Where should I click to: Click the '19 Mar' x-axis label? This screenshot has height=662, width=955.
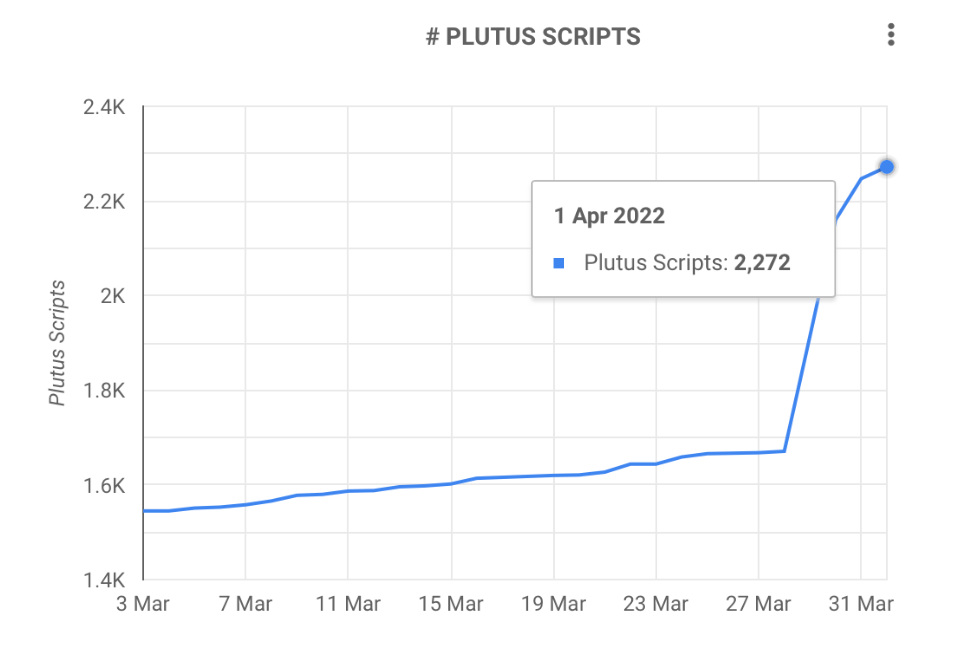[553, 604]
